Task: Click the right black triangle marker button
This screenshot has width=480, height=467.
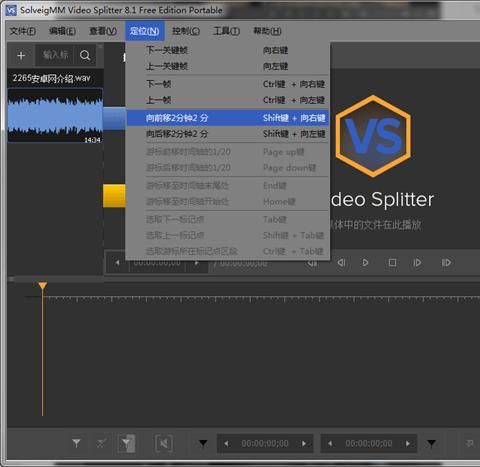Action: point(432,443)
